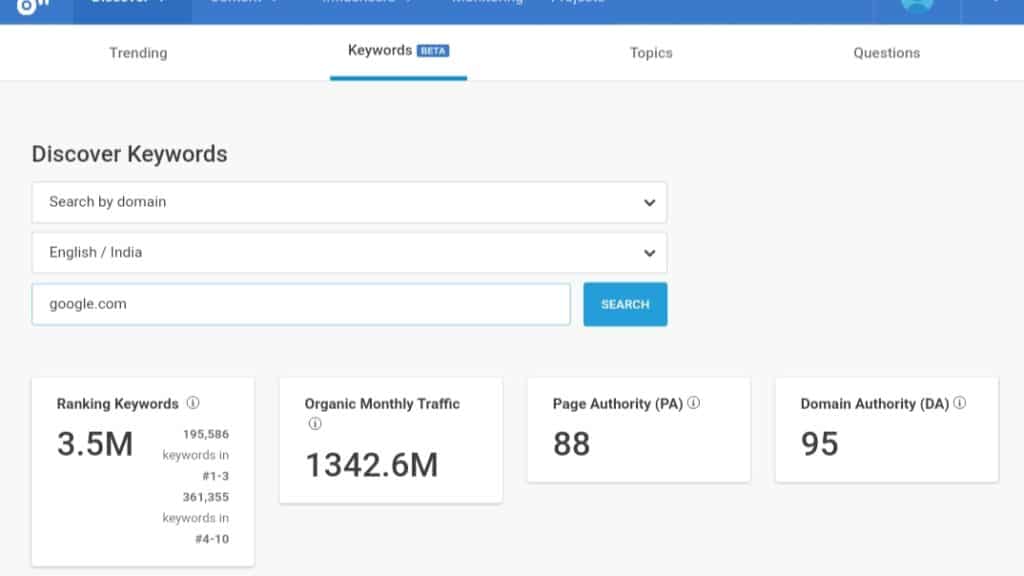Click the BETA badge on Keywords tab
The width and height of the screenshot is (1024, 576).
pos(434,51)
